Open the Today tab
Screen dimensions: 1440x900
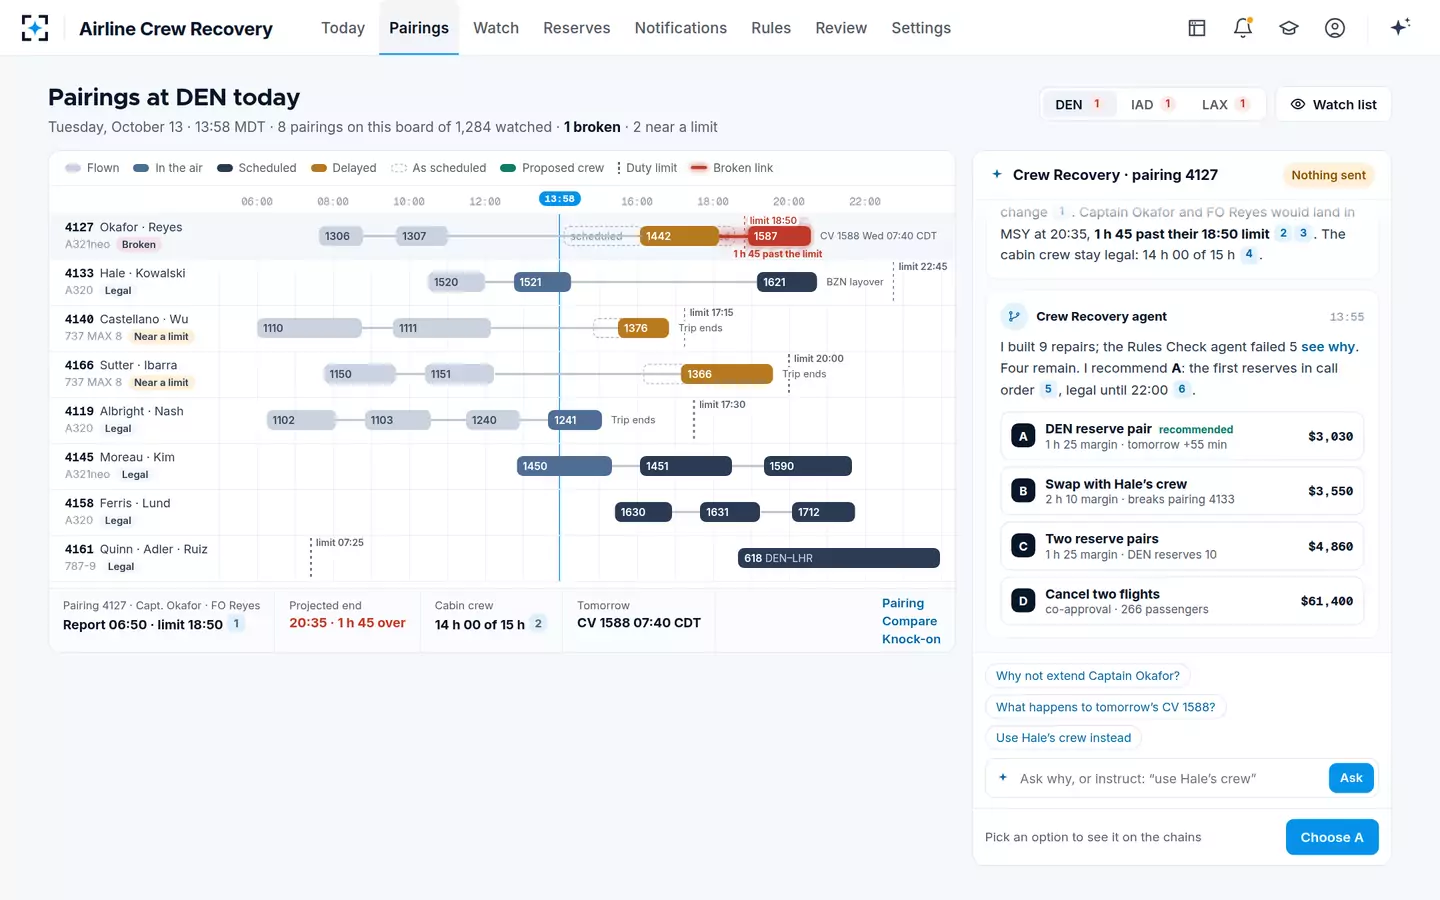click(x=343, y=28)
